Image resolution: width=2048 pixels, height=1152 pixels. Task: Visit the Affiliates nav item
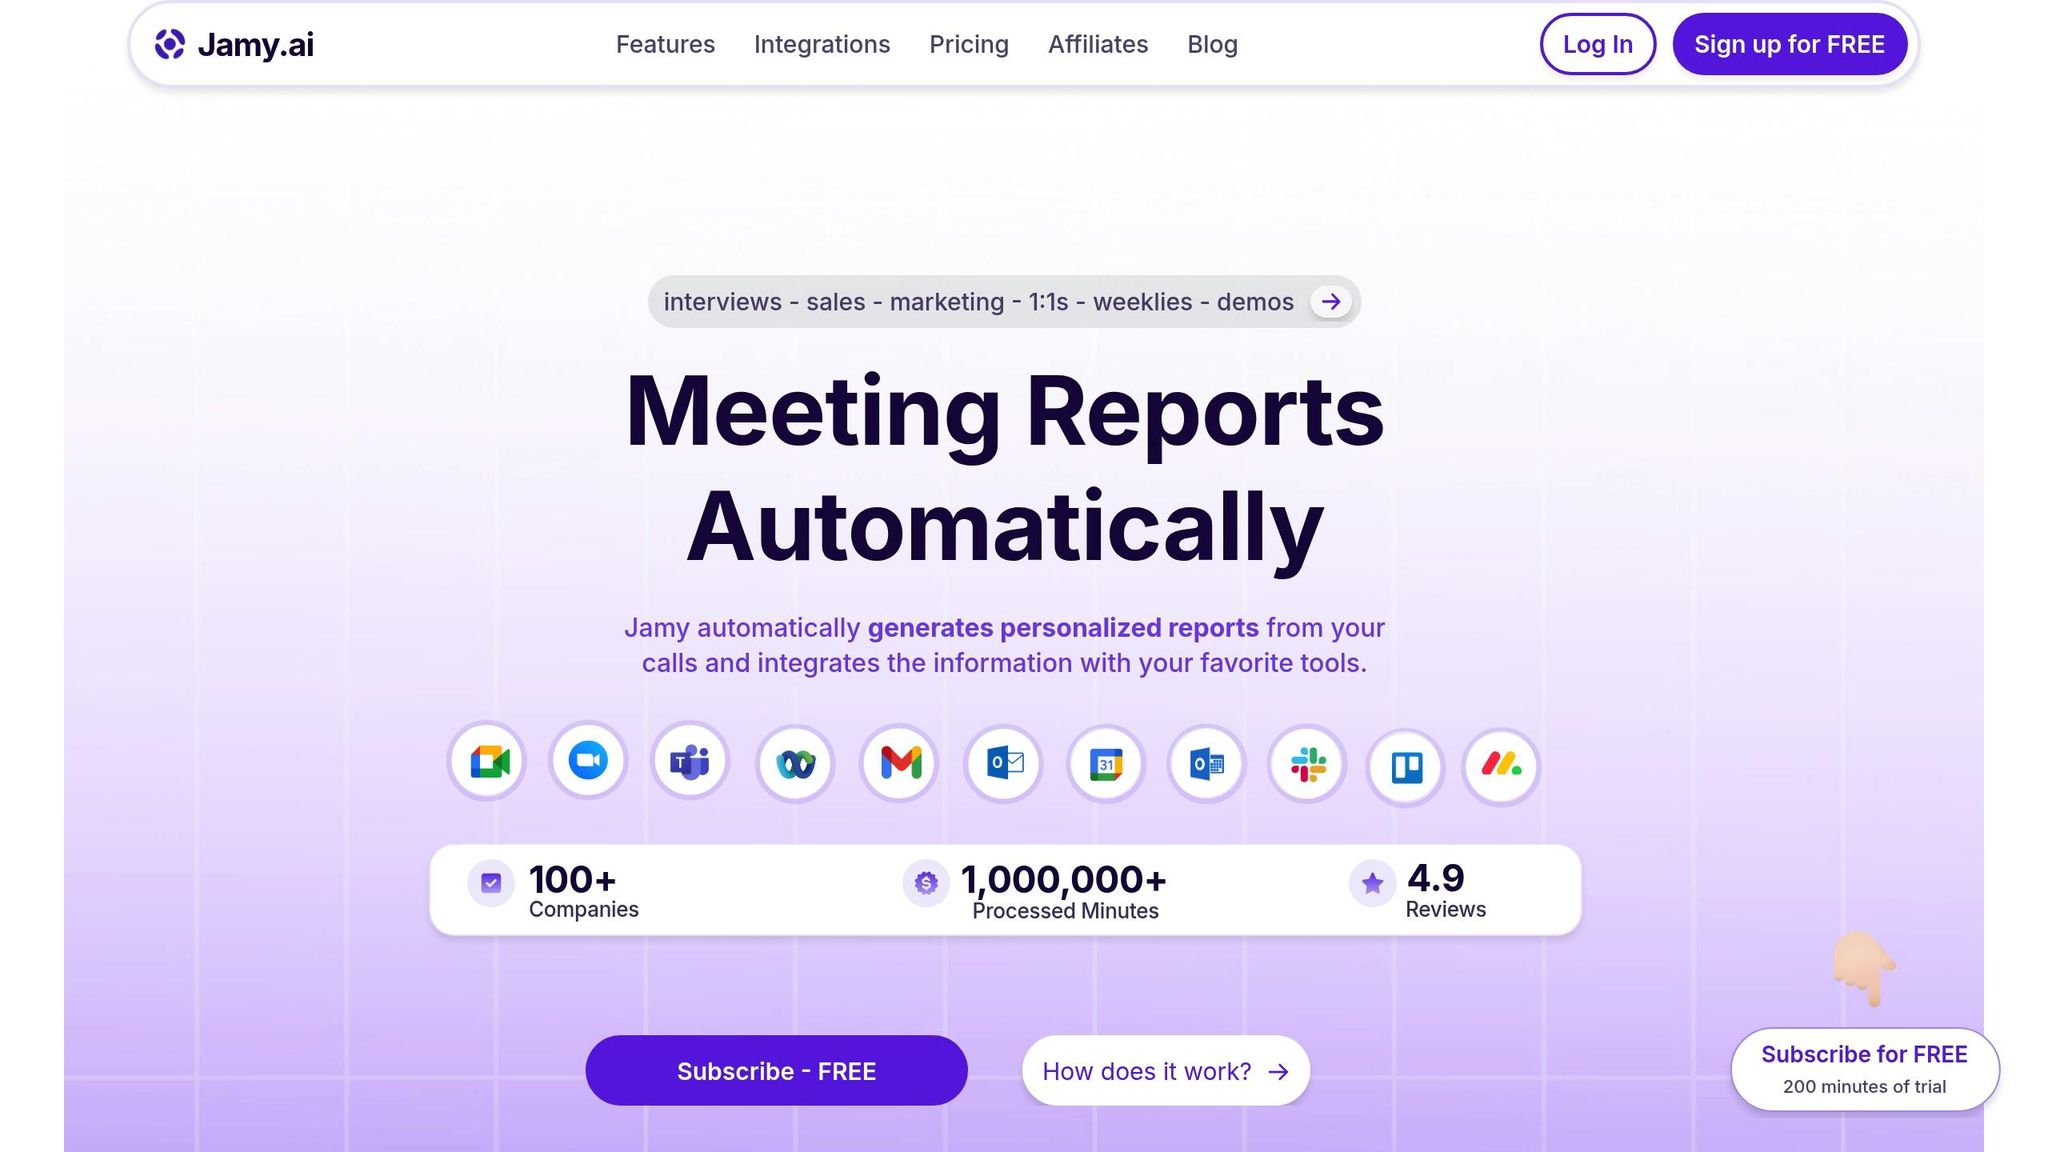click(x=1098, y=44)
